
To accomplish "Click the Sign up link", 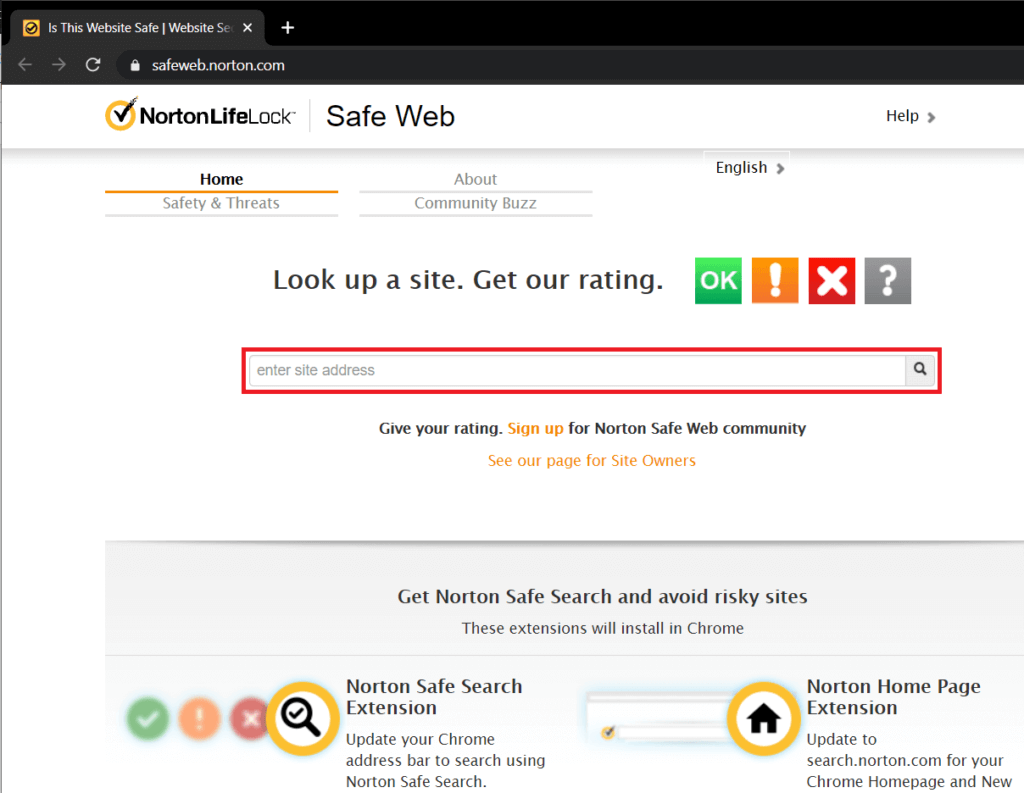I will click(x=536, y=429).
